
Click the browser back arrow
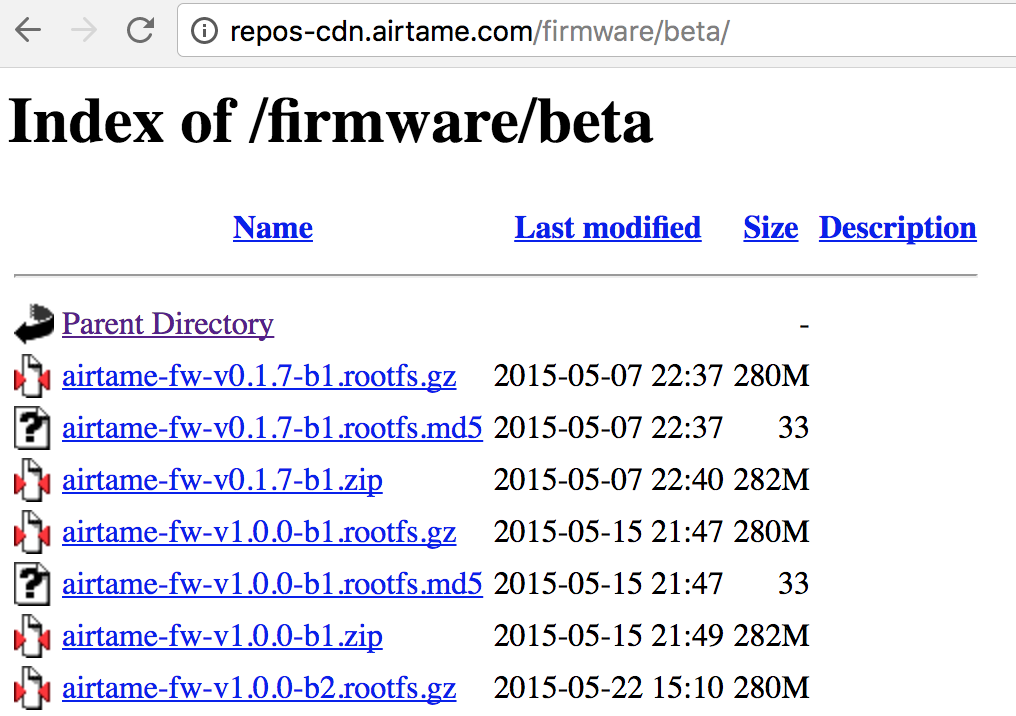click(x=28, y=30)
